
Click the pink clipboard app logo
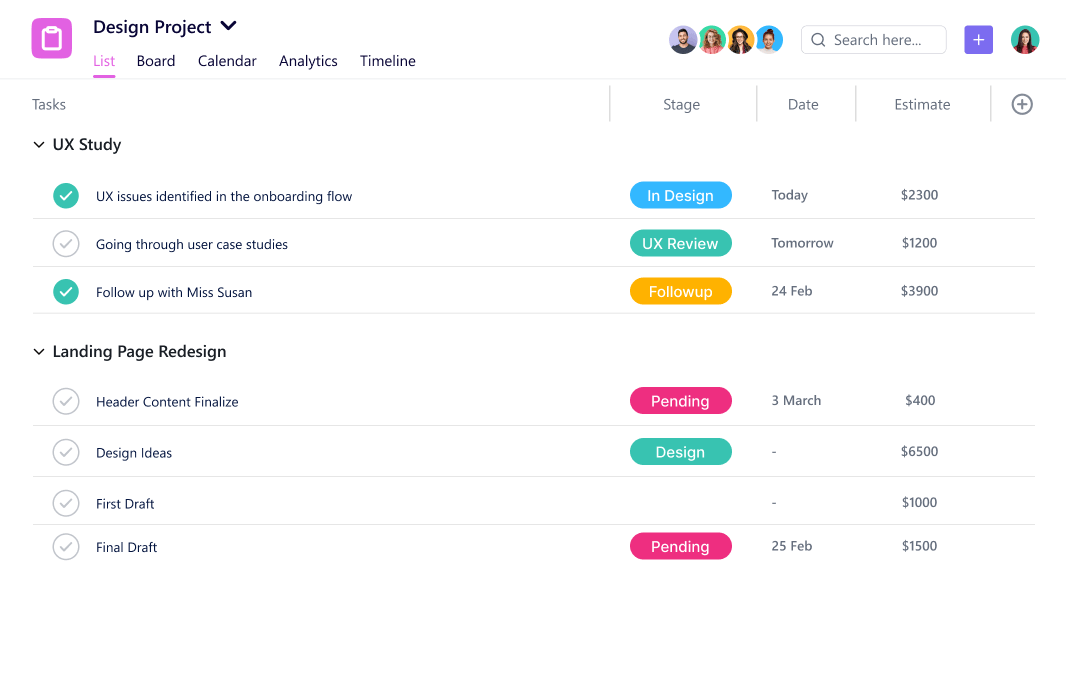pos(51,38)
